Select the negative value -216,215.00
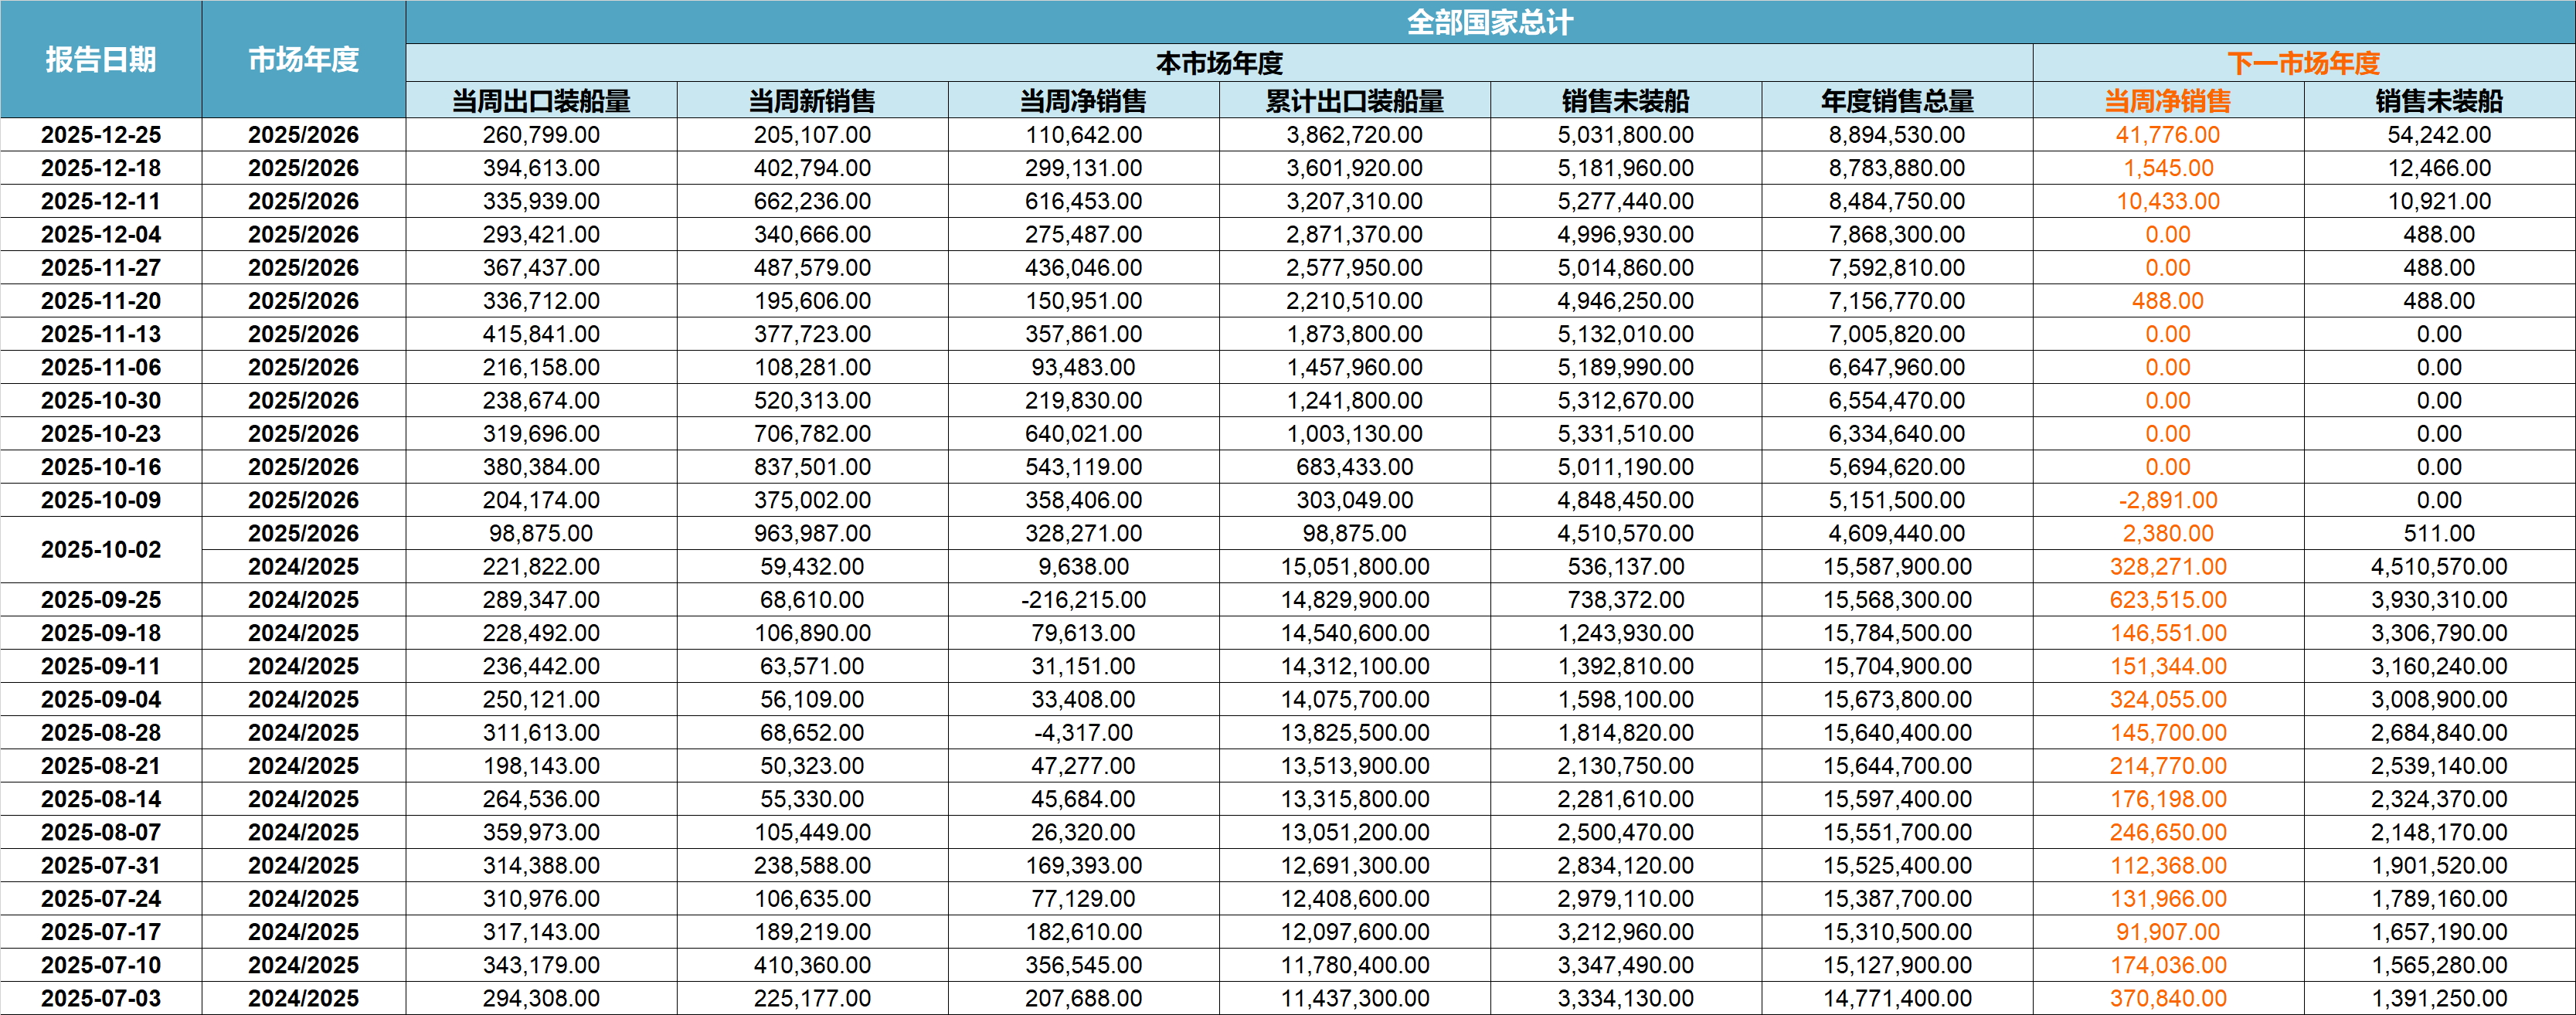 1083,600
